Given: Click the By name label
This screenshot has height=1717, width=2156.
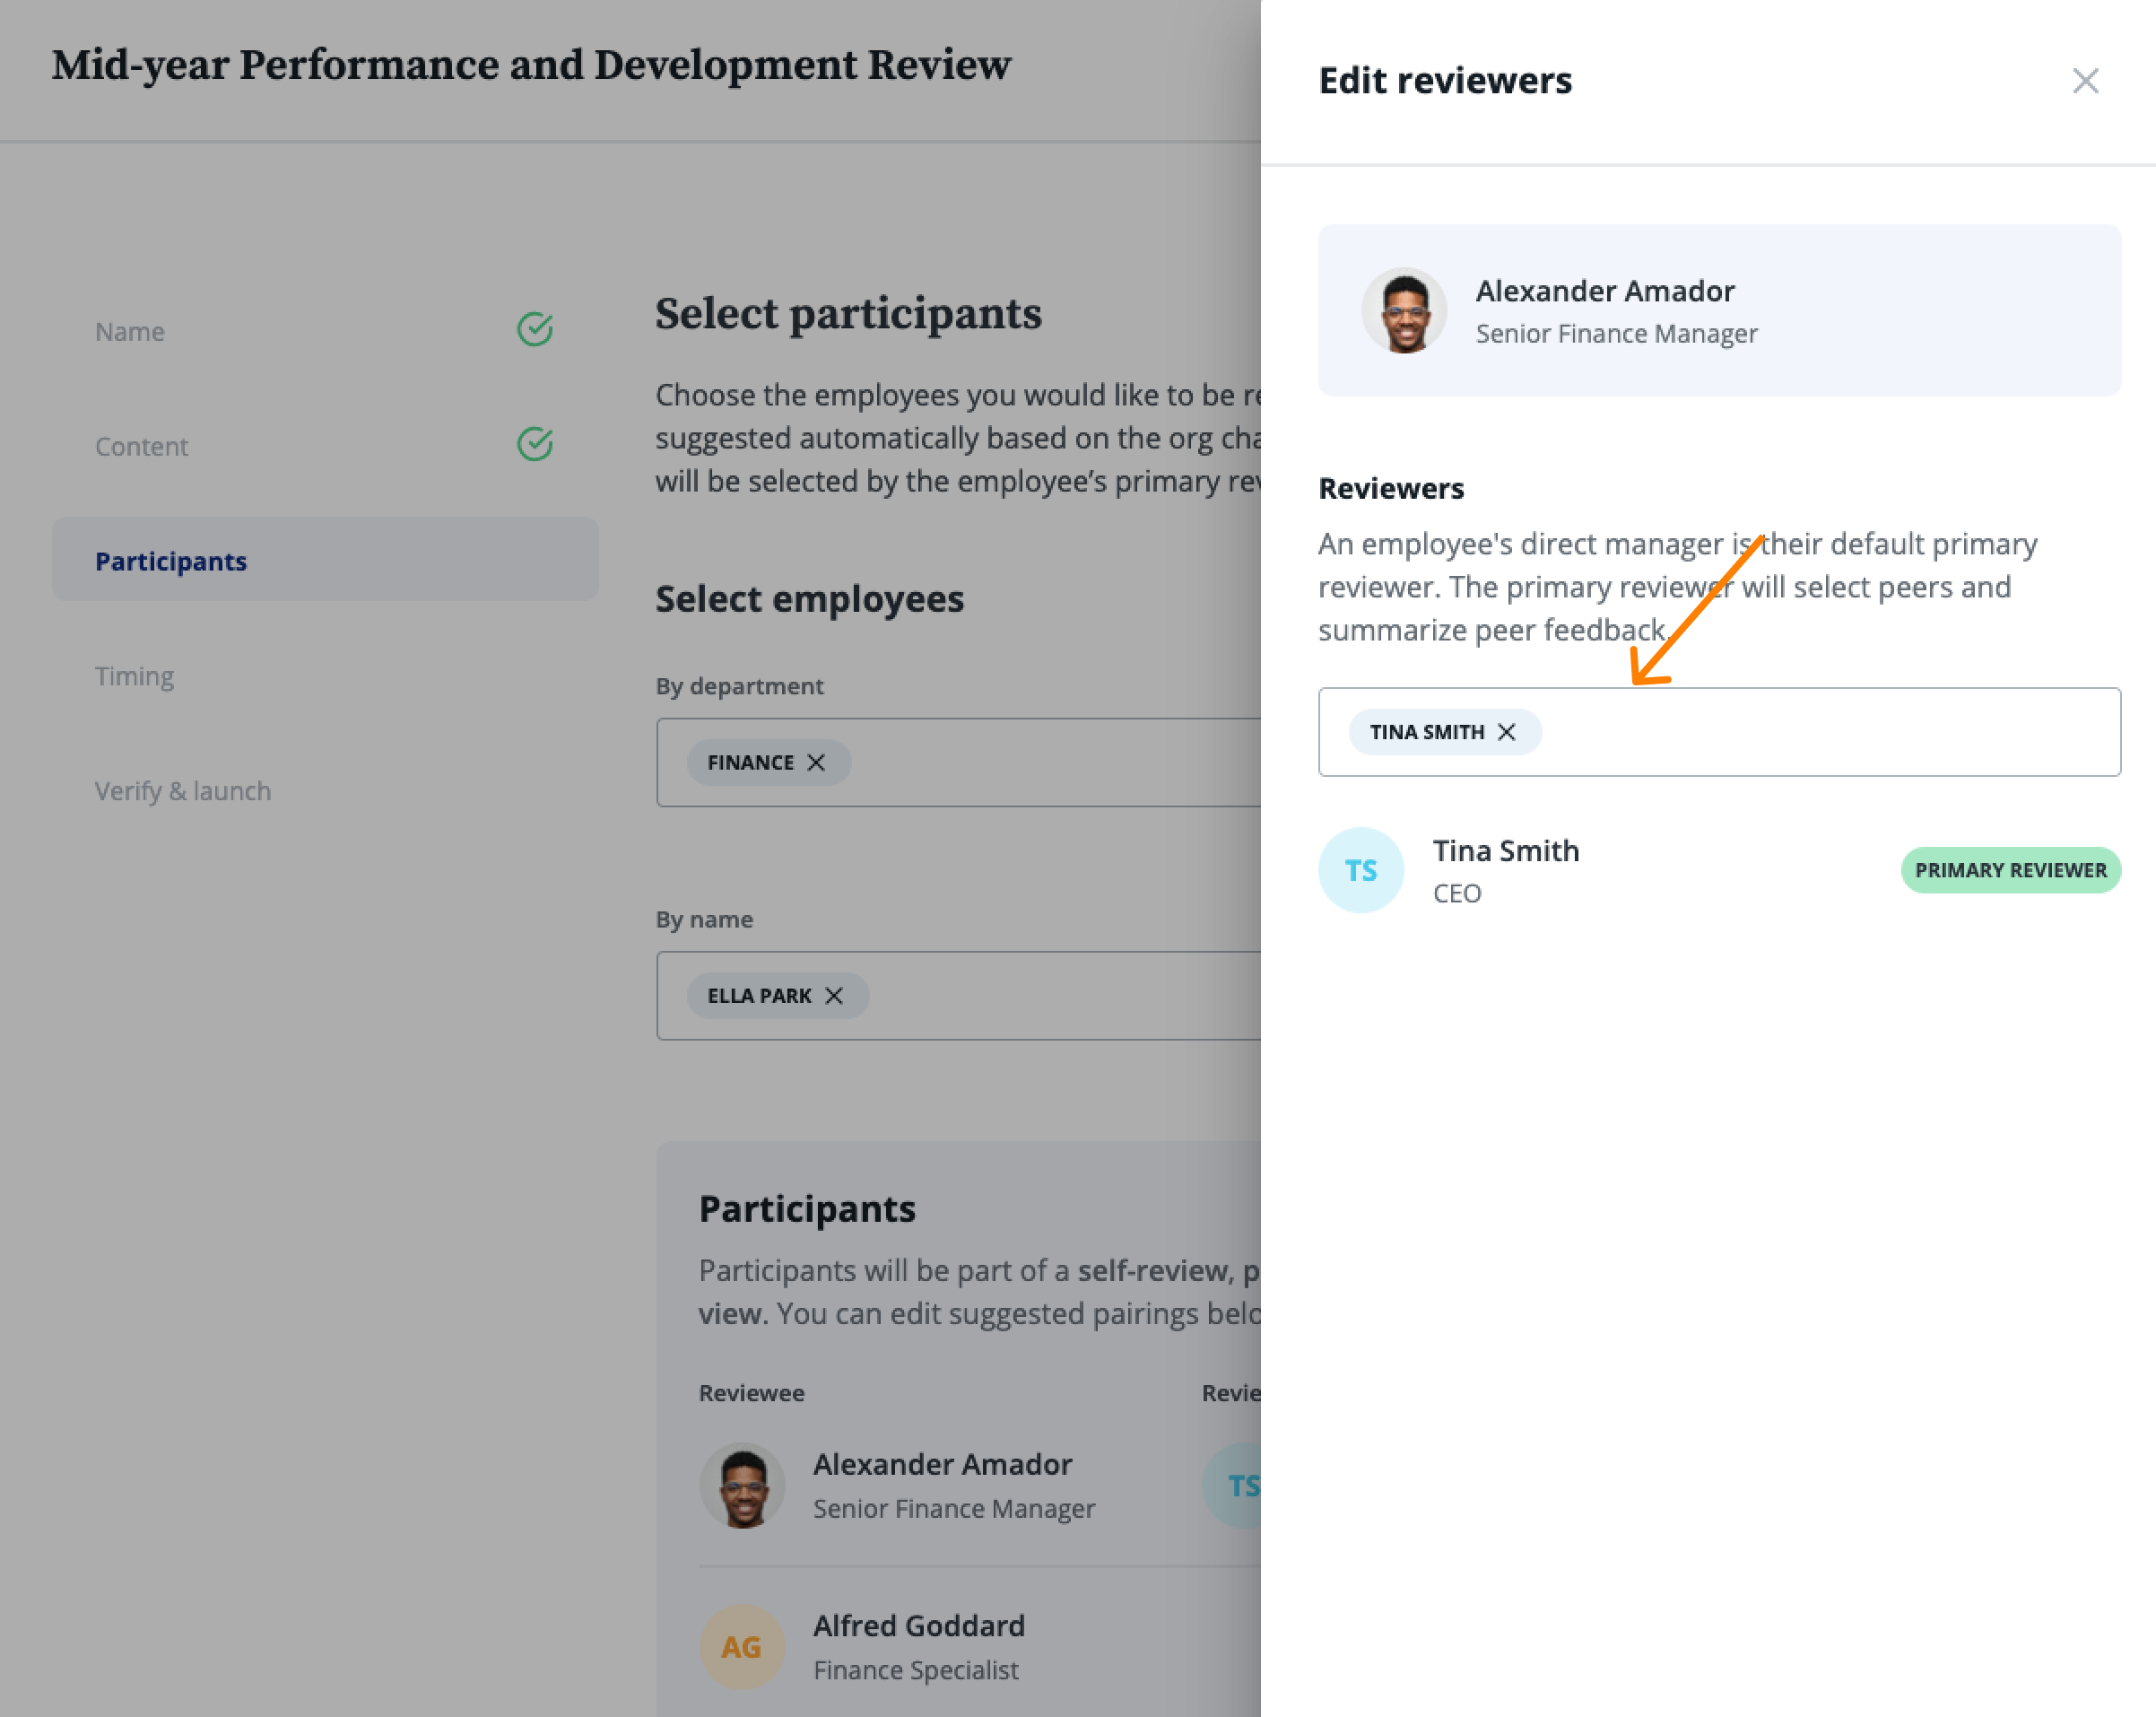Looking at the screenshot, I should (704, 920).
